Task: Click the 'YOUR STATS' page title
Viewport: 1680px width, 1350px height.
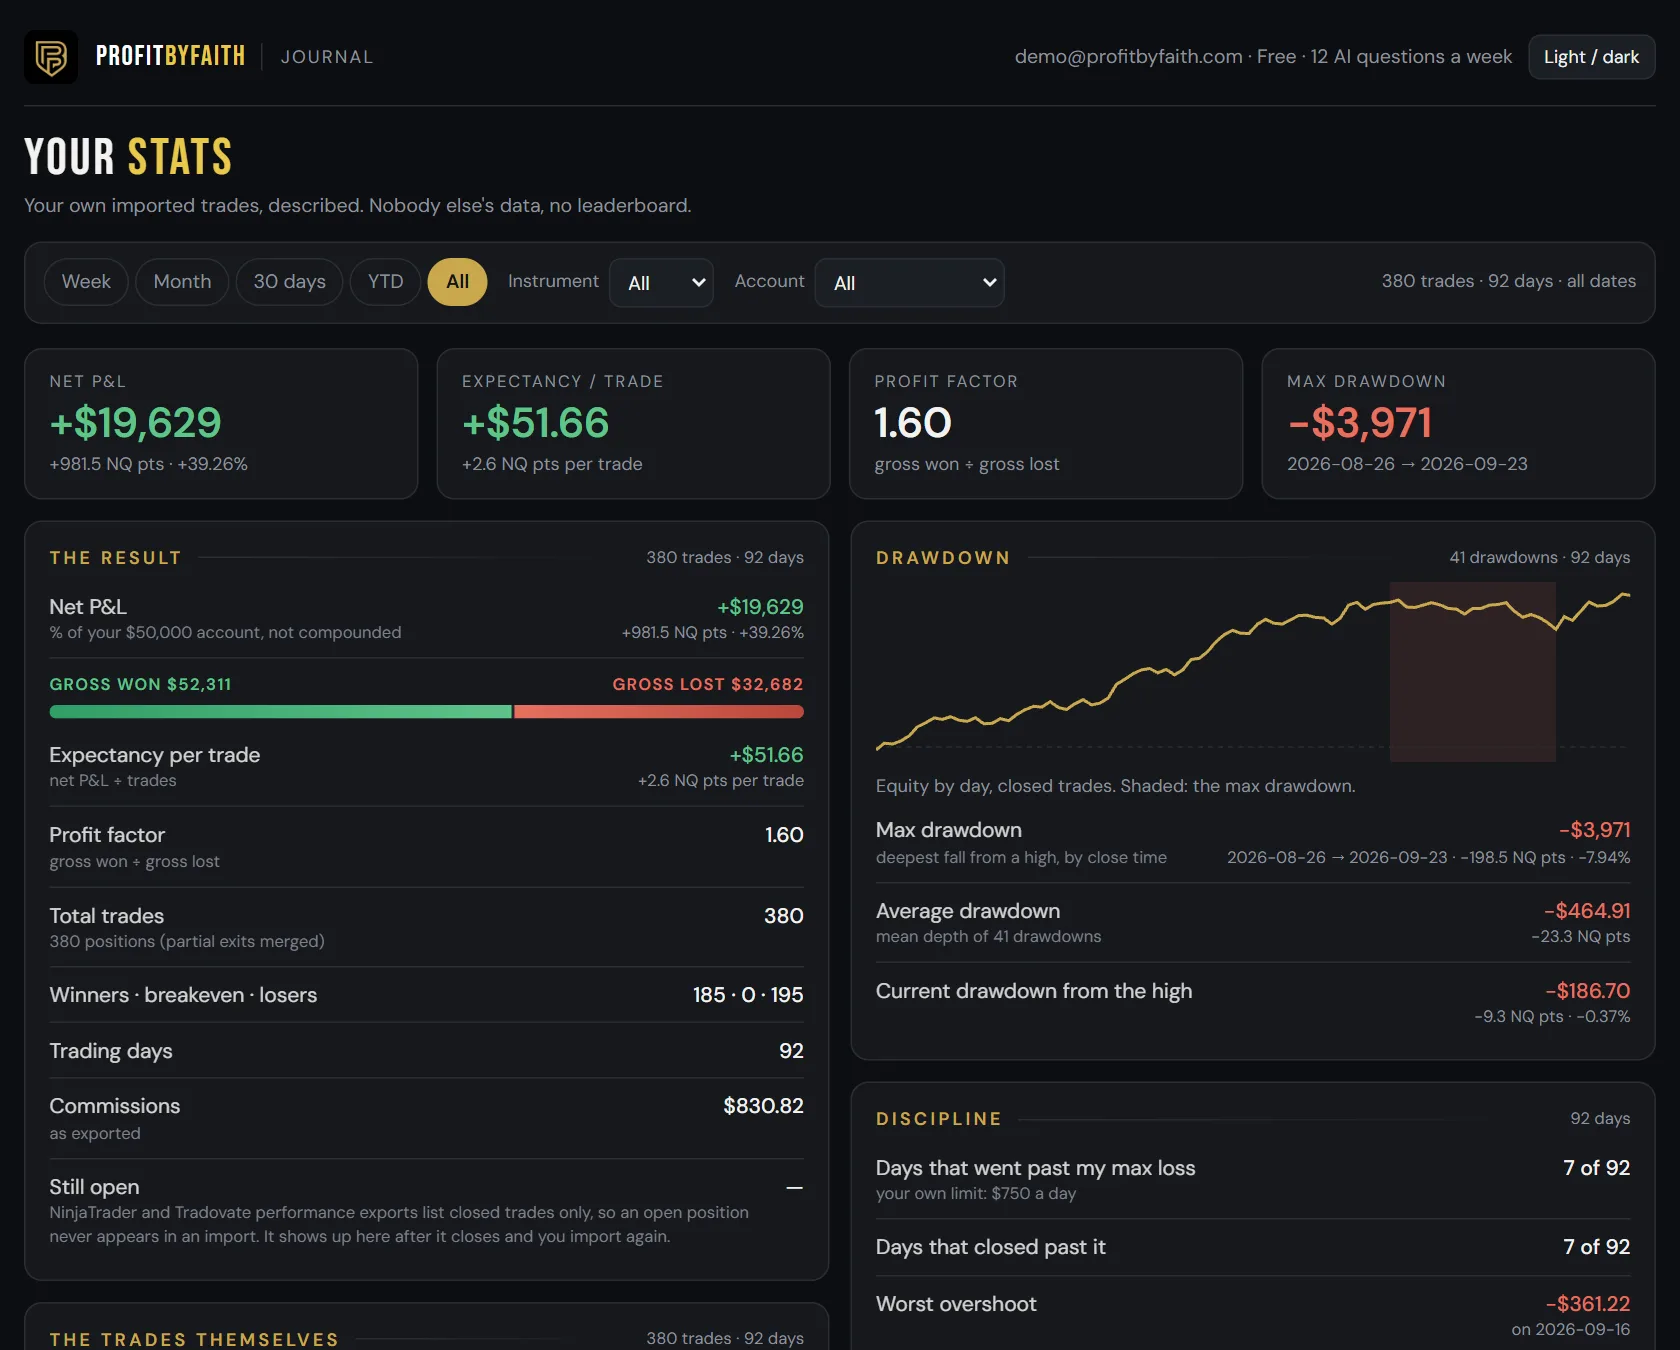Action: pyautogui.click(x=128, y=157)
